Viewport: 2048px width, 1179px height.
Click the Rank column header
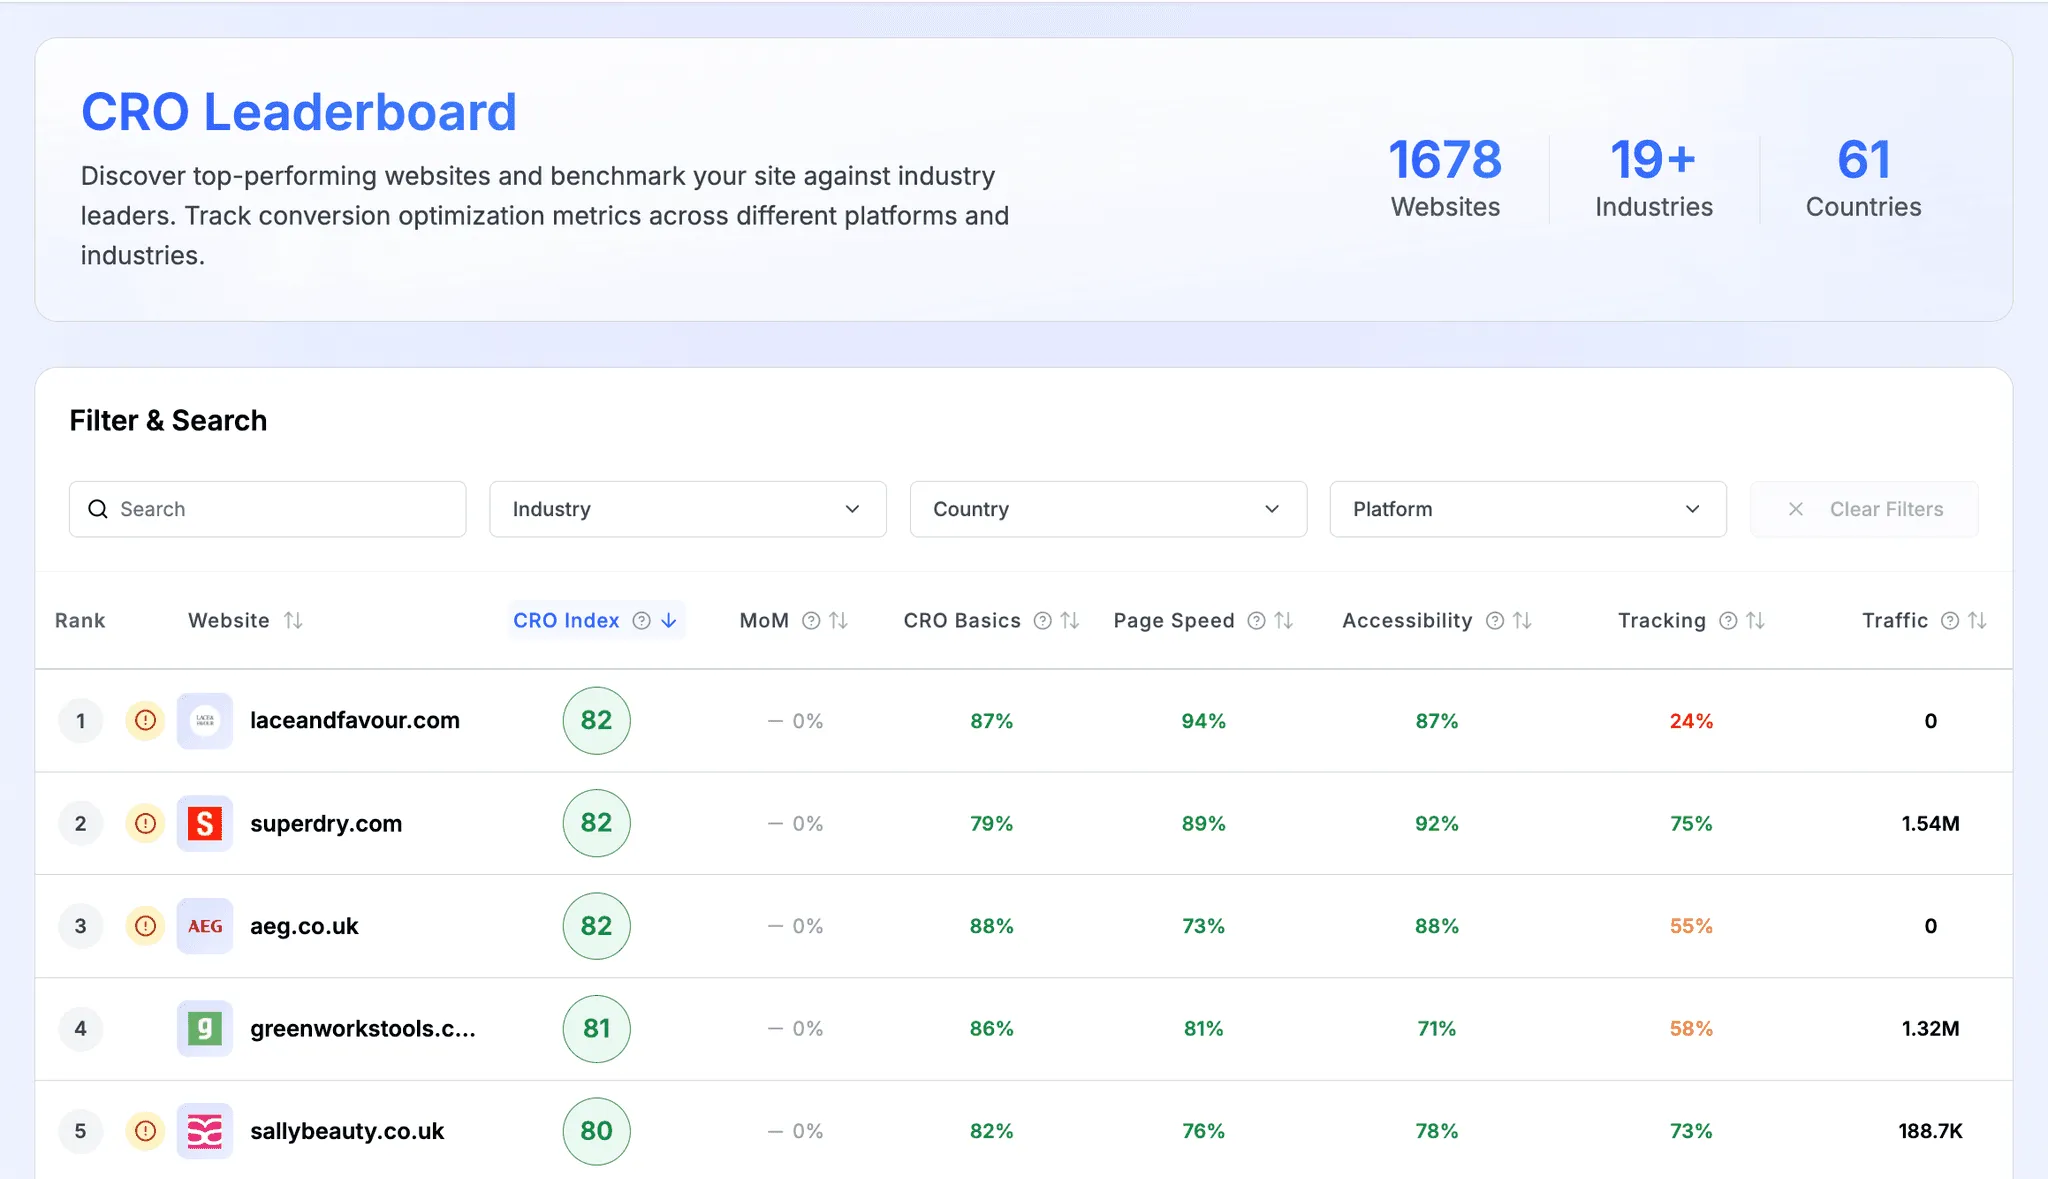[x=80, y=621]
